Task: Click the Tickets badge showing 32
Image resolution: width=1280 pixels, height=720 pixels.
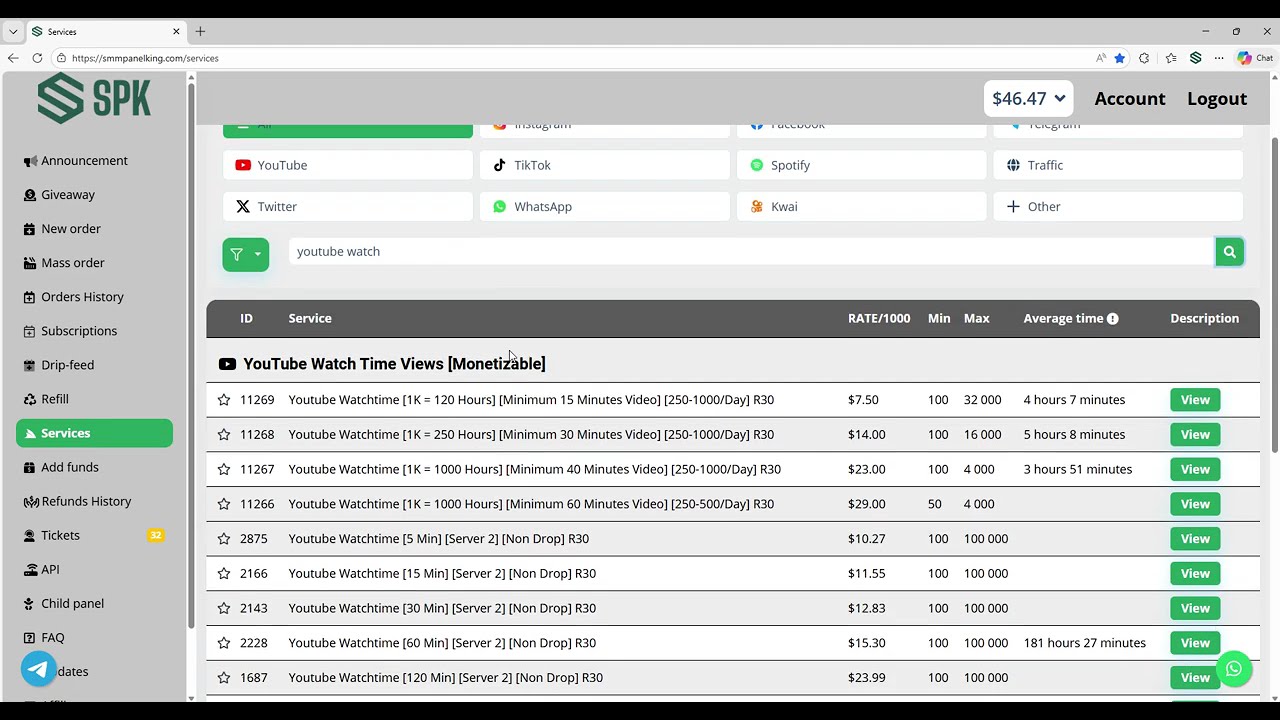Action: 156,536
